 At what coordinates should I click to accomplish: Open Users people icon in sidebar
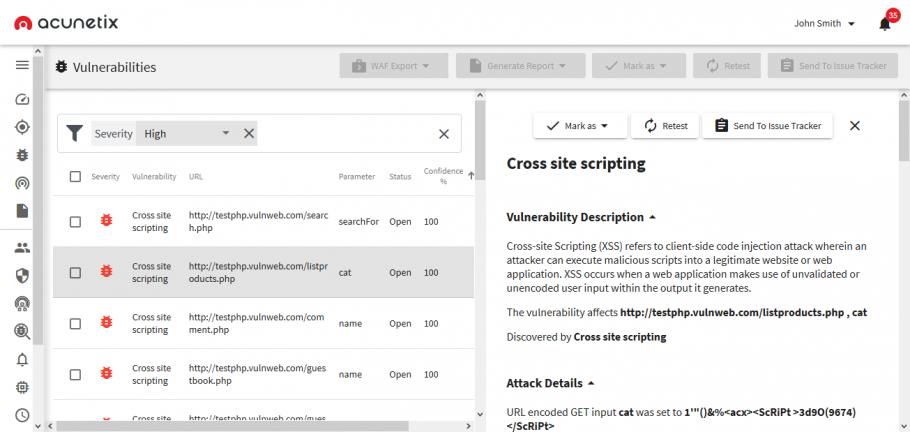pos(22,248)
